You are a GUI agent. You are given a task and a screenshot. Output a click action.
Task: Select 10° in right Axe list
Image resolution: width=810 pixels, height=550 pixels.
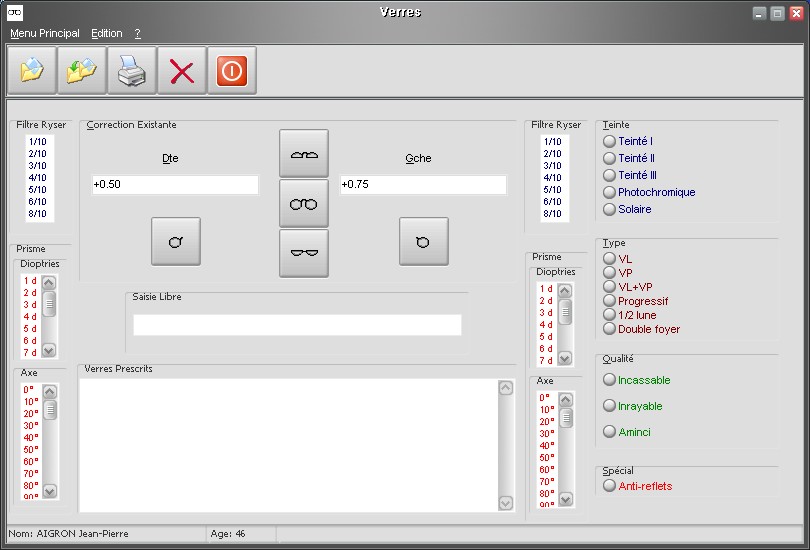click(x=547, y=410)
